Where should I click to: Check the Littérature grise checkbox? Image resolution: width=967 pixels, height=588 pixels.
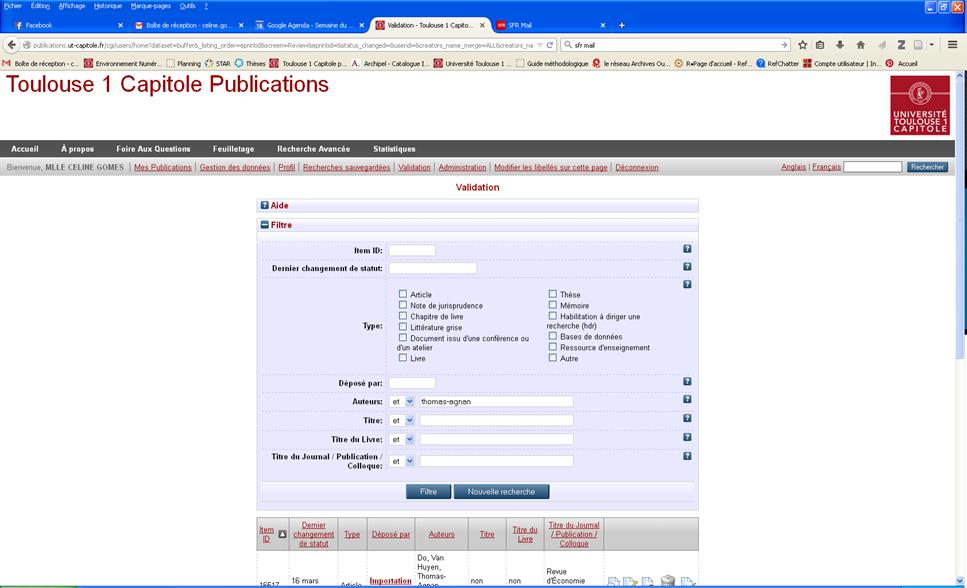tap(403, 327)
